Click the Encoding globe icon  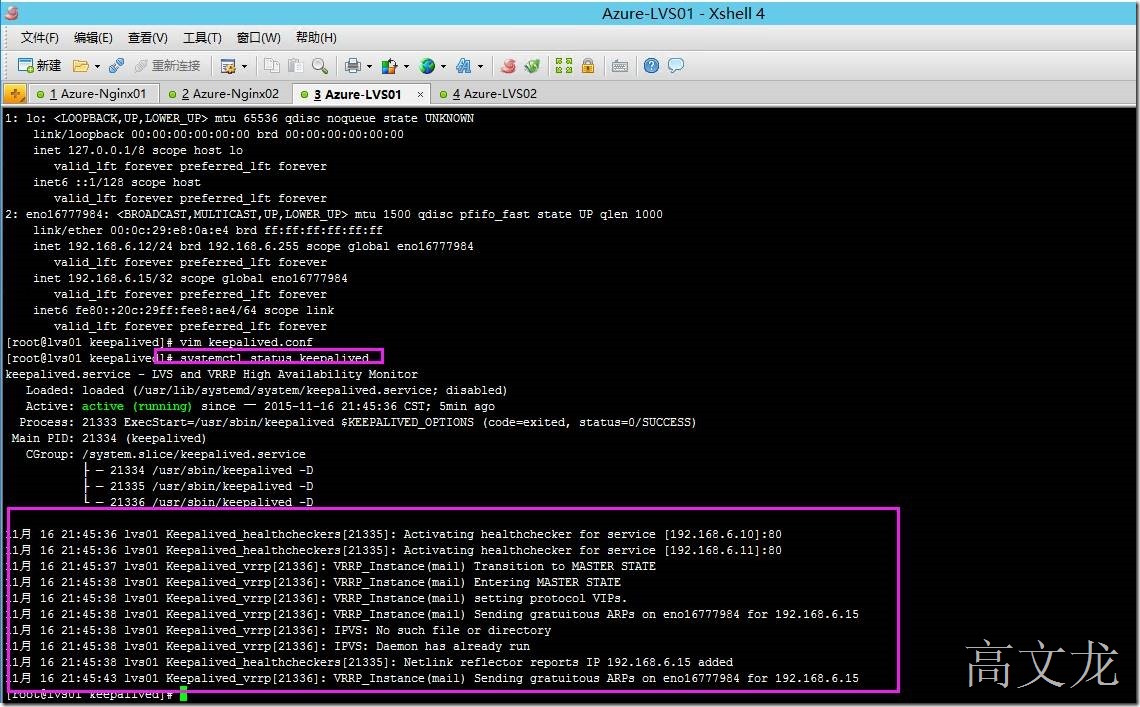[427, 66]
